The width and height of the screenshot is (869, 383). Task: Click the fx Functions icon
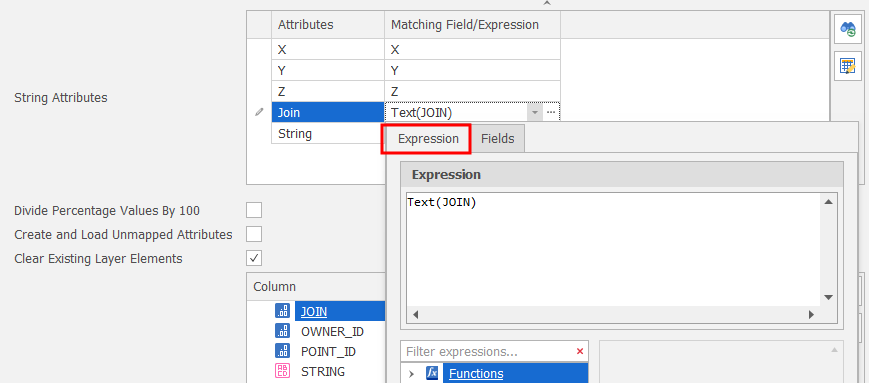coord(432,373)
